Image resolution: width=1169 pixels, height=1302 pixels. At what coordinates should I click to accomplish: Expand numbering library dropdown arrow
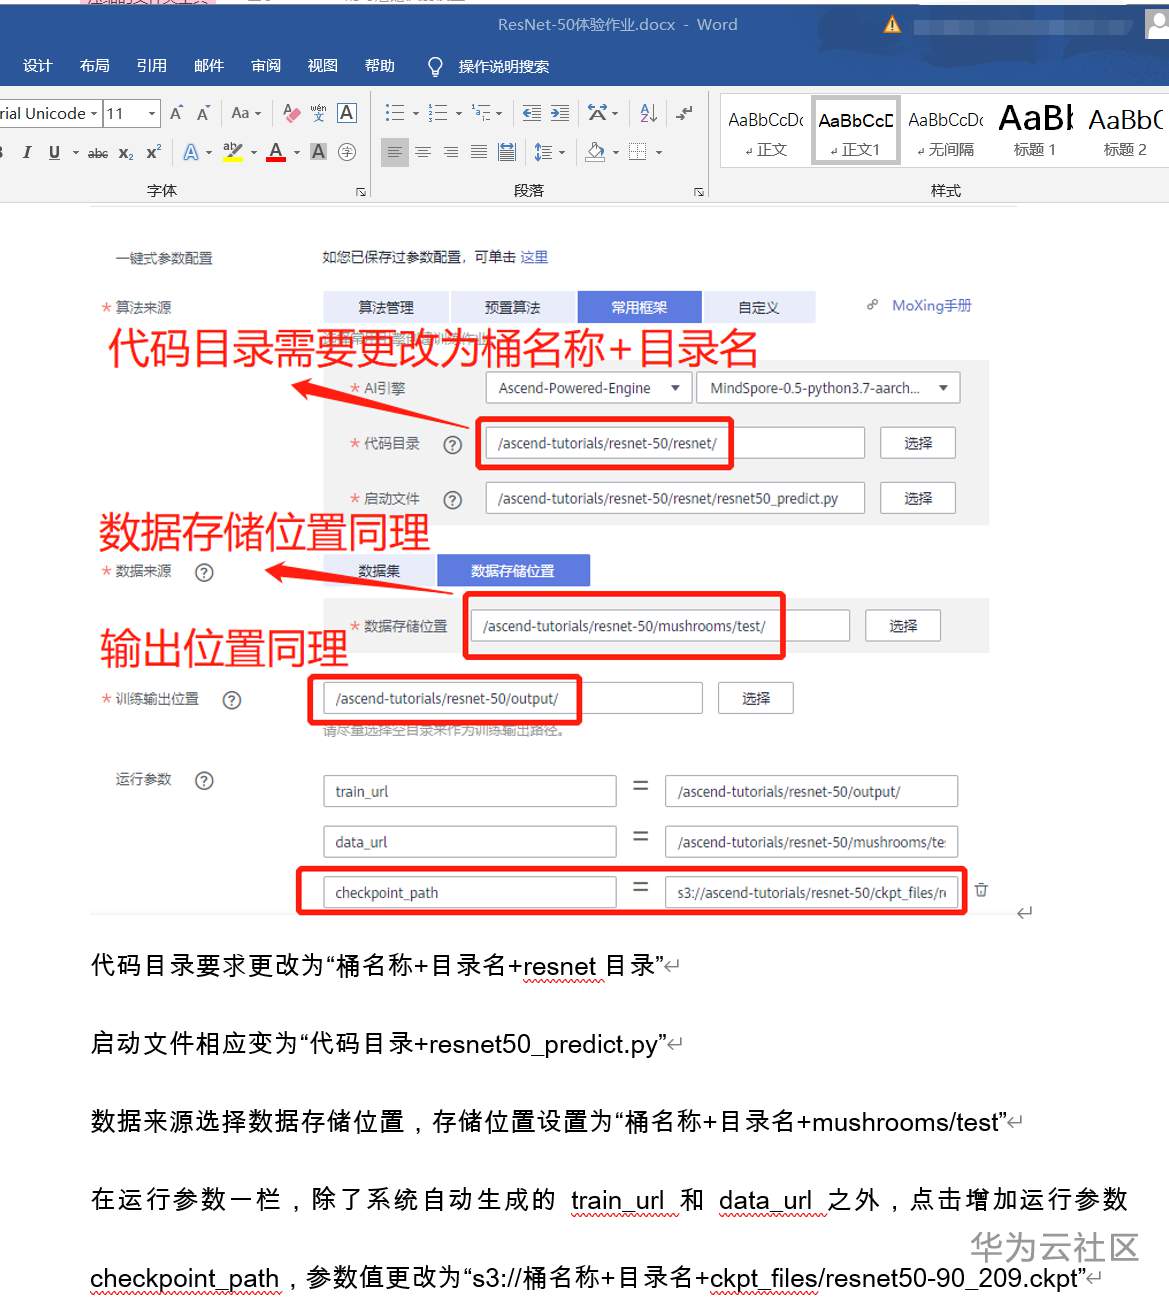pos(459,113)
